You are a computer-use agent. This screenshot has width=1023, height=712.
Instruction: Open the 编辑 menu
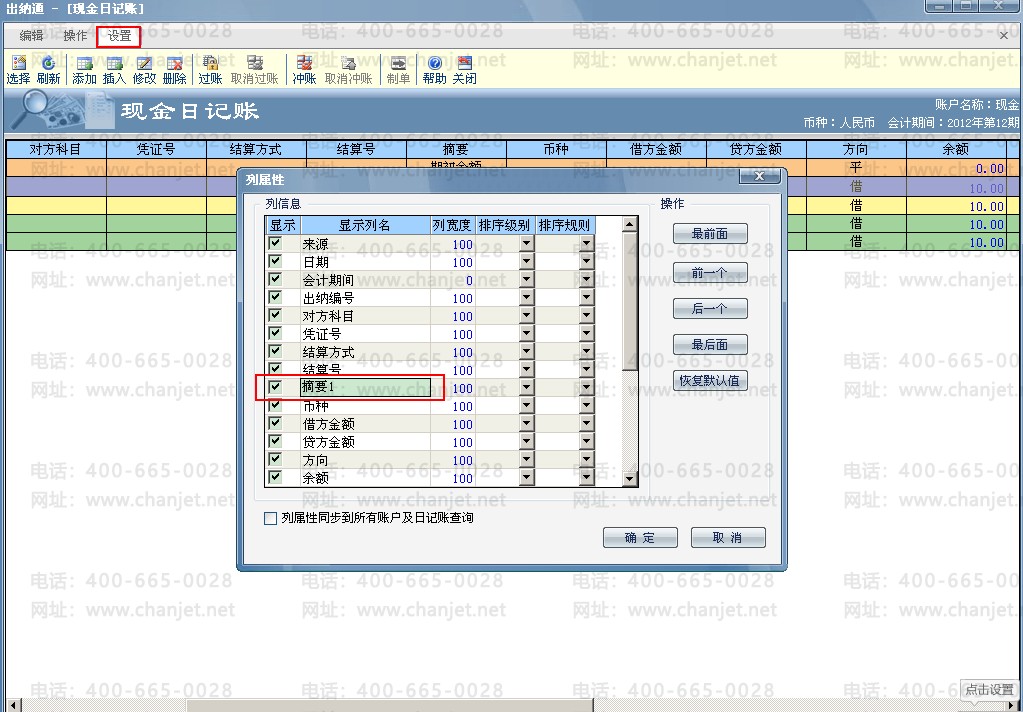pyautogui.click(x=31, y=36)
